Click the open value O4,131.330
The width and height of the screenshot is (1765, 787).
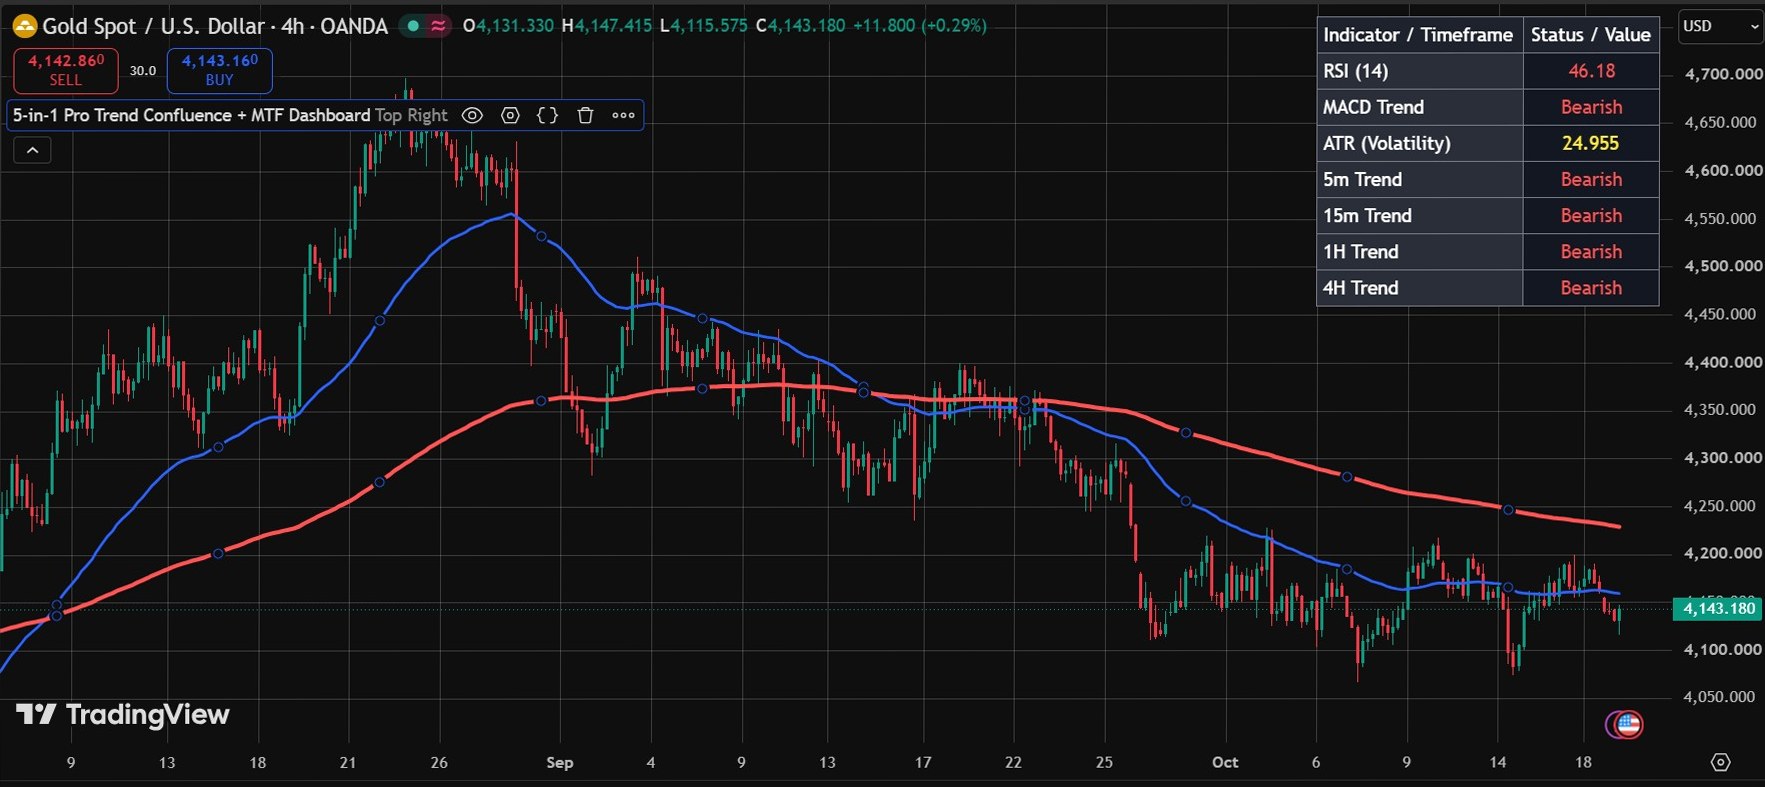pos(508,26)
